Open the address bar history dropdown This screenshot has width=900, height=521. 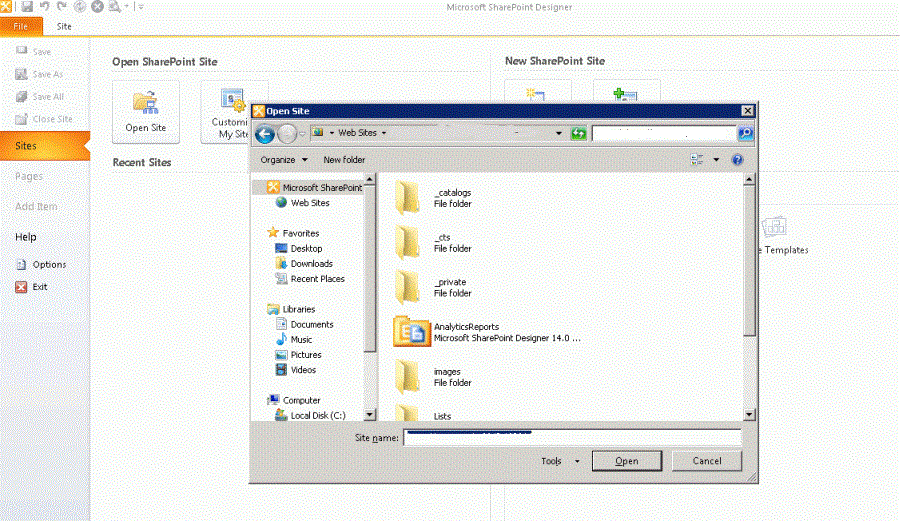coord(558,133)
